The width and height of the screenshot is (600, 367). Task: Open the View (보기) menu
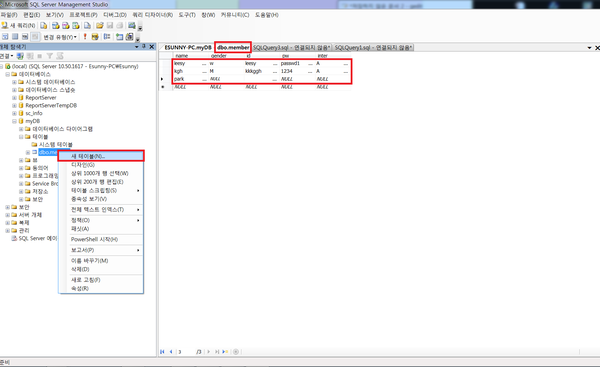click(55, 15)
